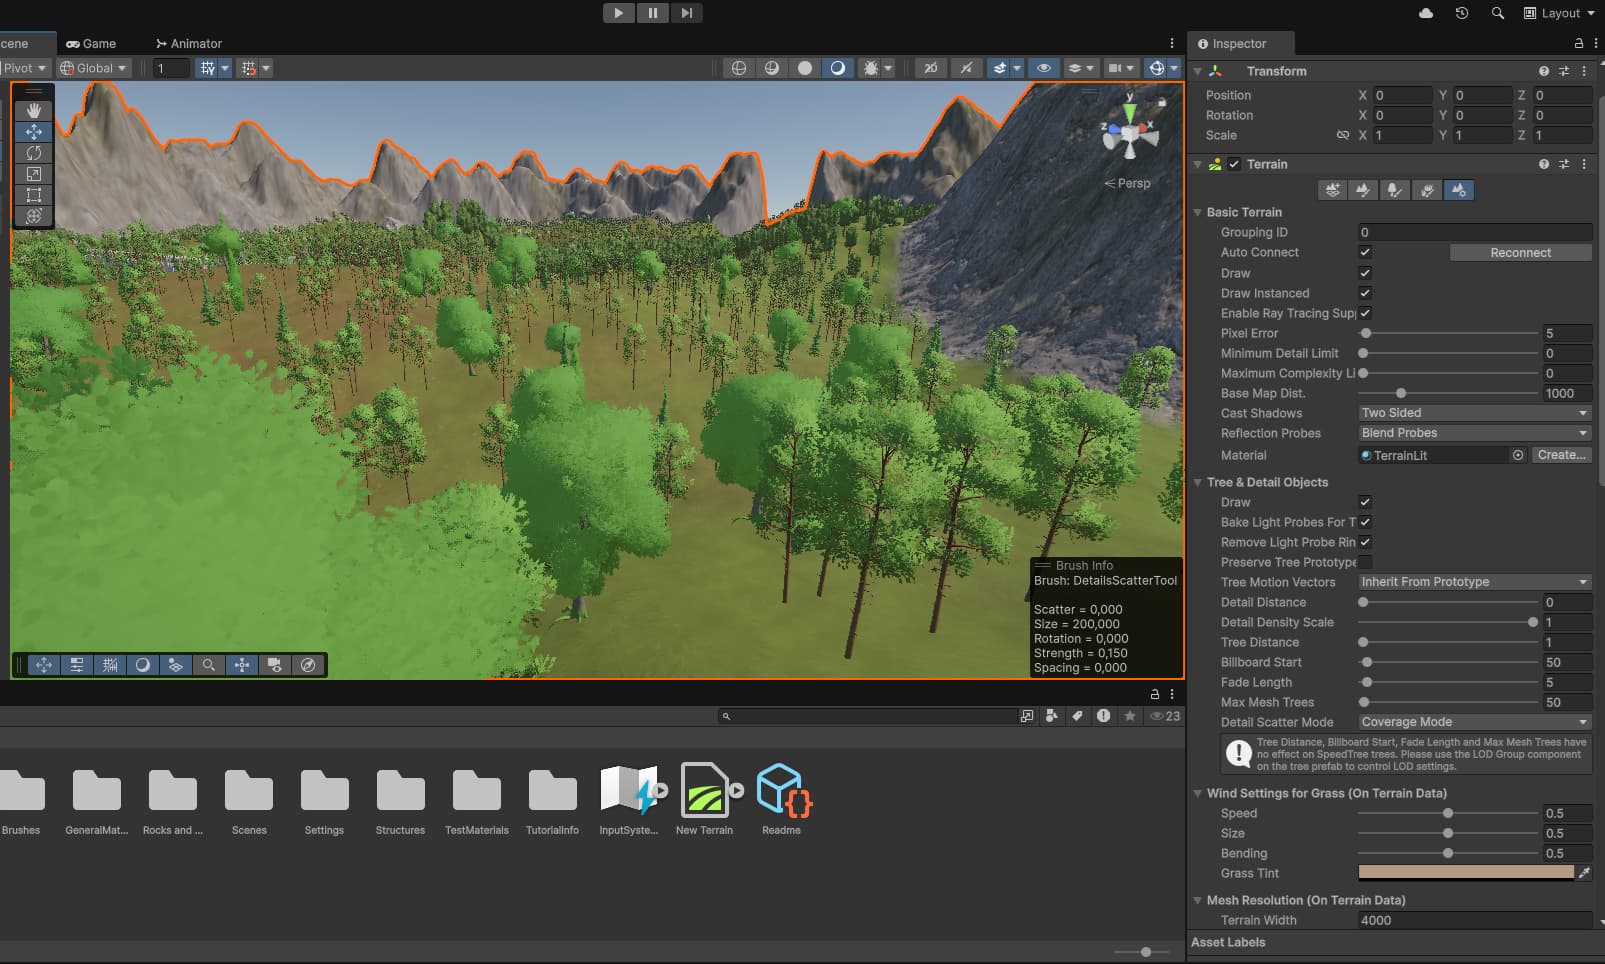The height and width of the screenshot is (964, 1605).
Task: Select the Paint Trees terrain tool
Action: point(1394,190)
